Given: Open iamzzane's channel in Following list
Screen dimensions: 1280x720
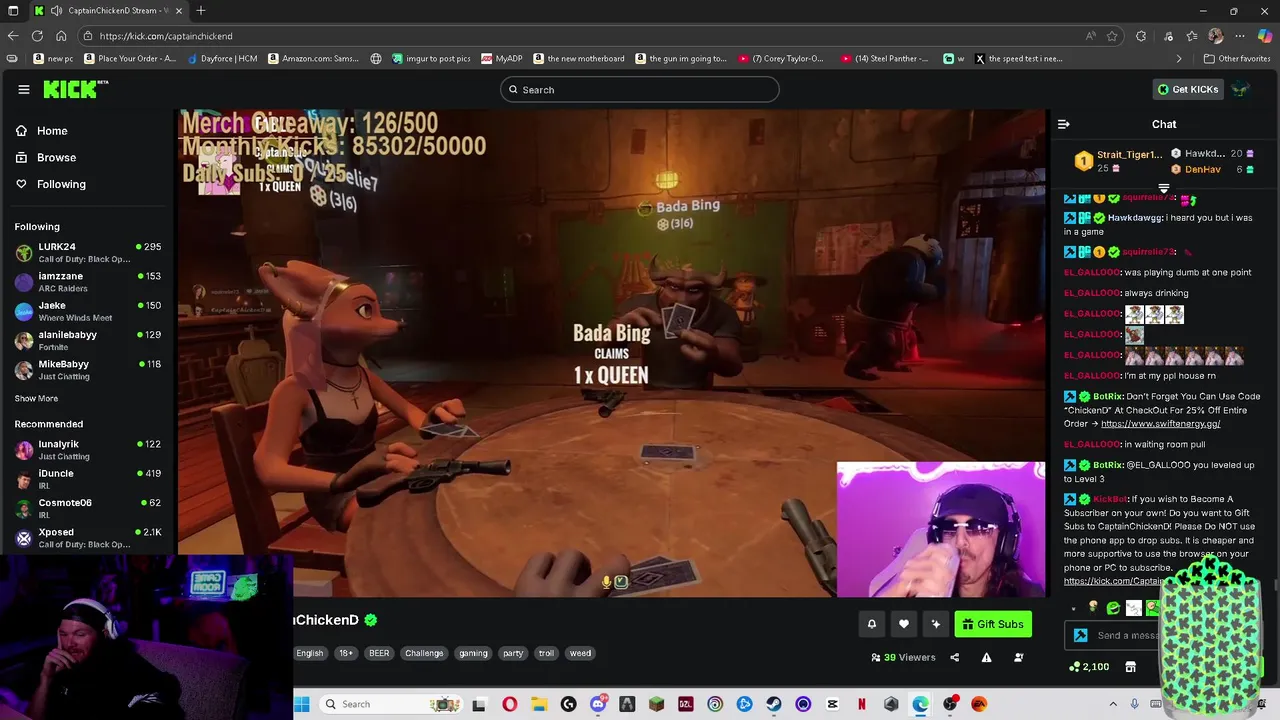Looking at the screenshot, I should (88, 282).
